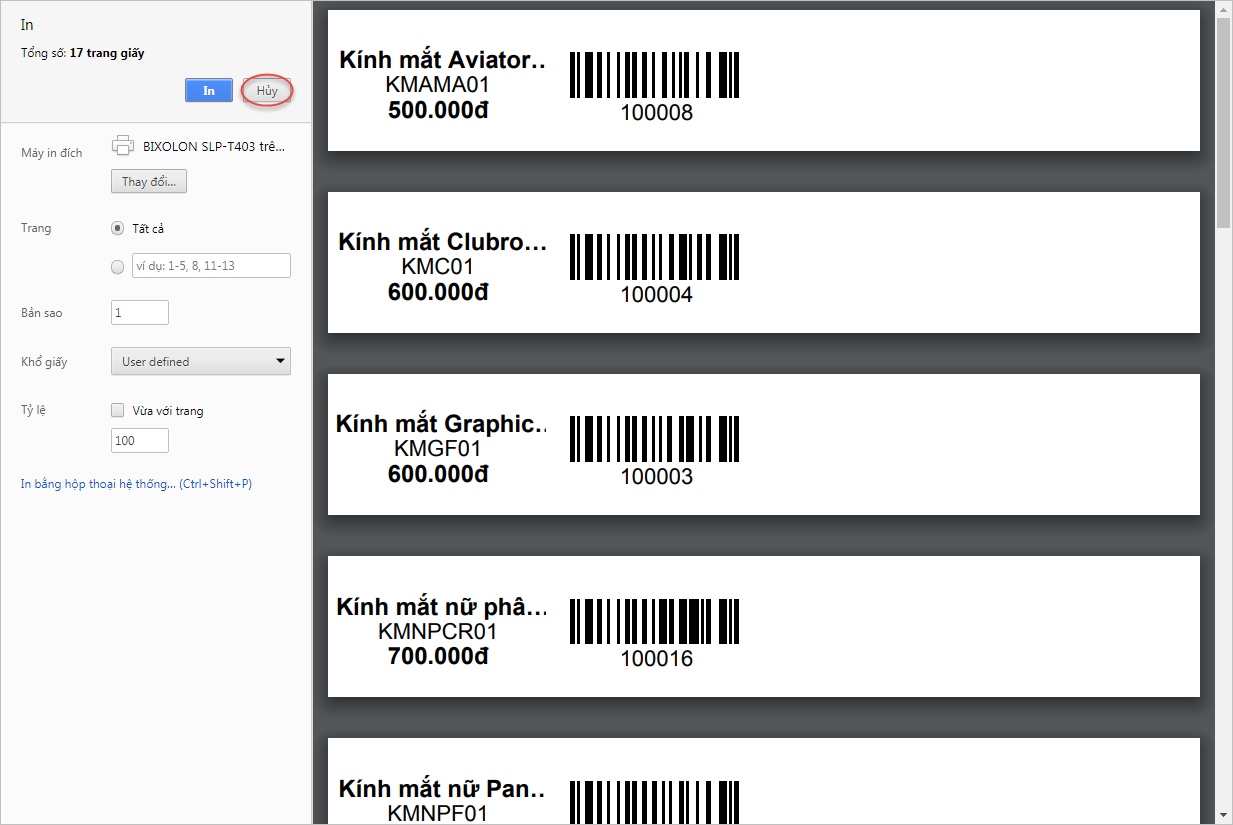Click the Tỷ lệ scale value field
This screenshot has height=825, width=1233.
140,441
